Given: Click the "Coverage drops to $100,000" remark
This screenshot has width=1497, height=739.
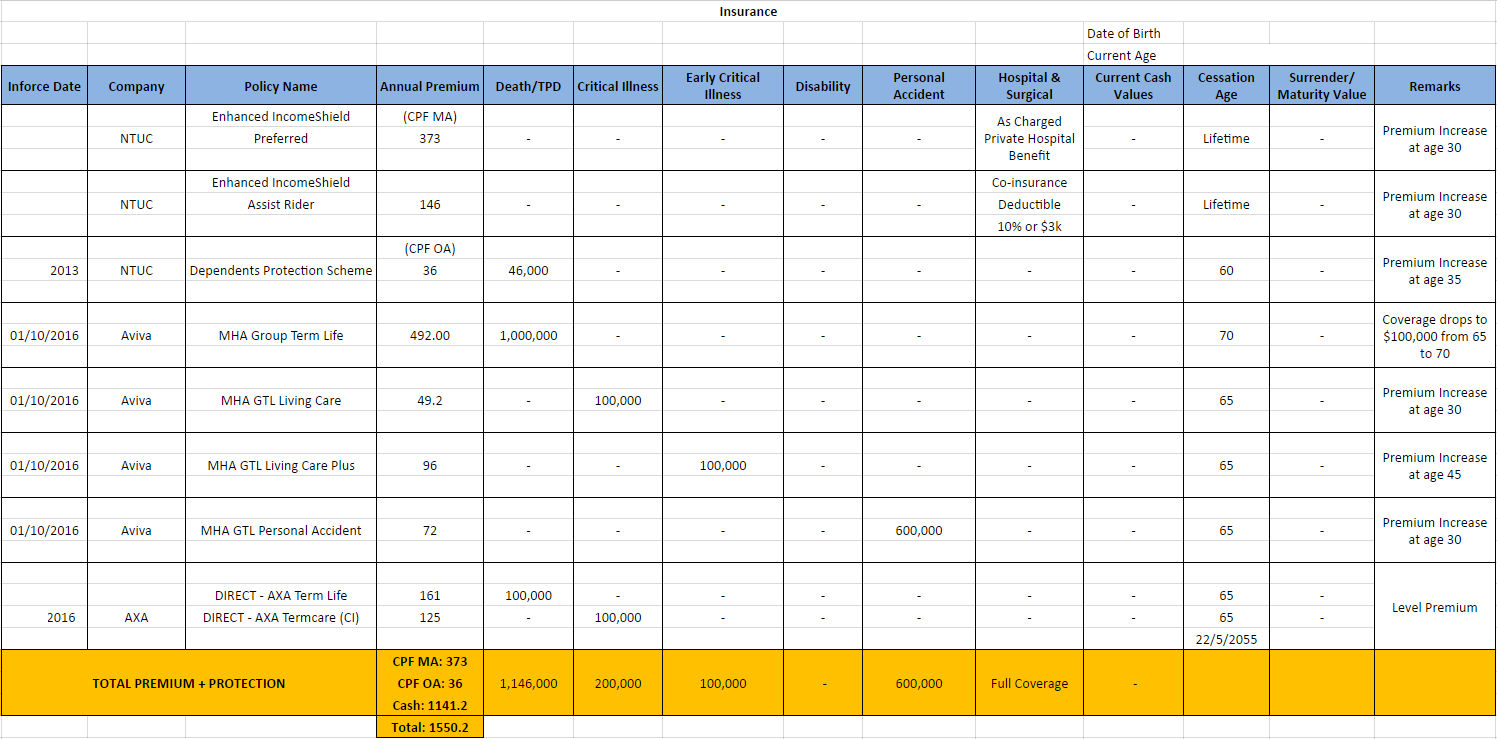Looking at the screenshot, I should point(1435,336).
